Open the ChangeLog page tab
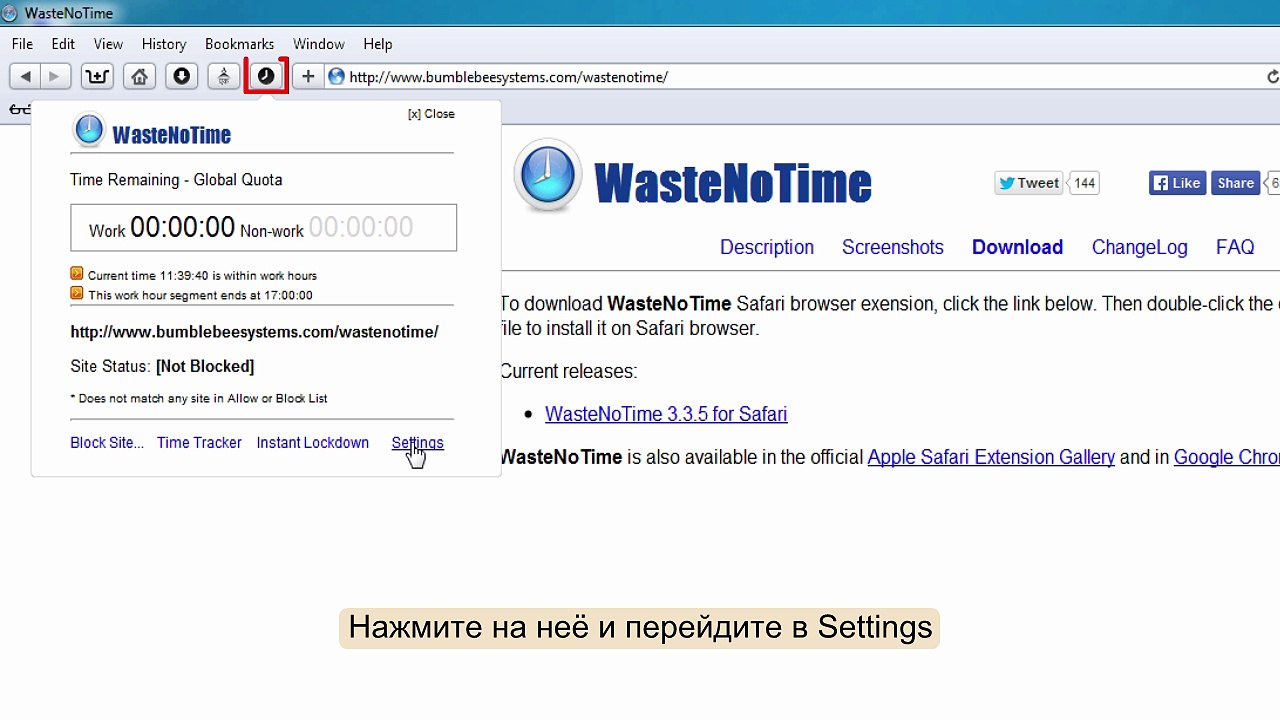The height and width of the screenshot is (720, 1280). point(1140,247)
